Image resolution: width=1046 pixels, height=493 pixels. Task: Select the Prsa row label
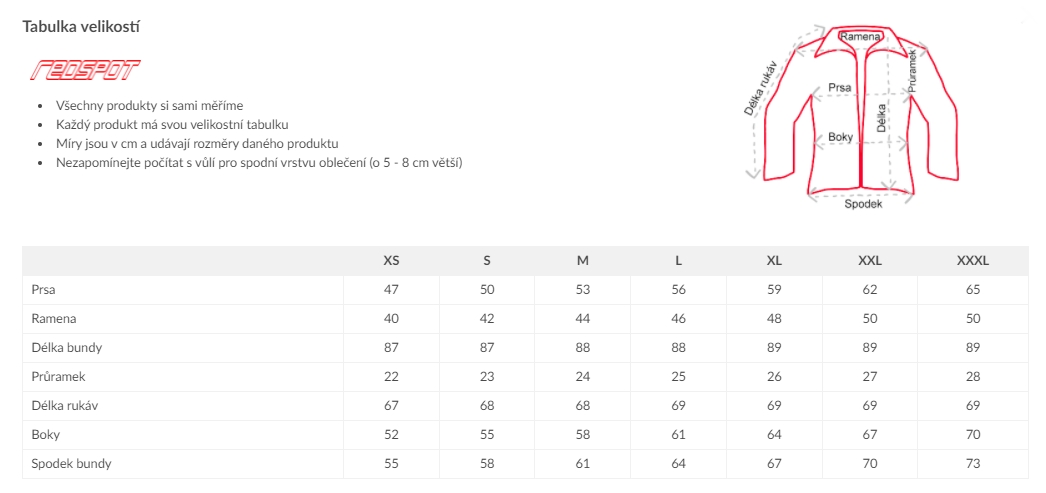click(43, 290)
